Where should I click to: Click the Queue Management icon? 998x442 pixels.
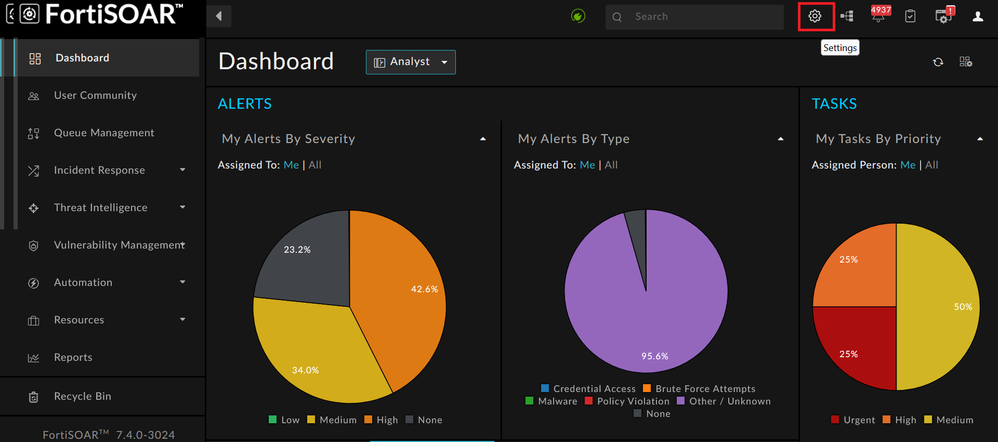[x=34, y=133]
